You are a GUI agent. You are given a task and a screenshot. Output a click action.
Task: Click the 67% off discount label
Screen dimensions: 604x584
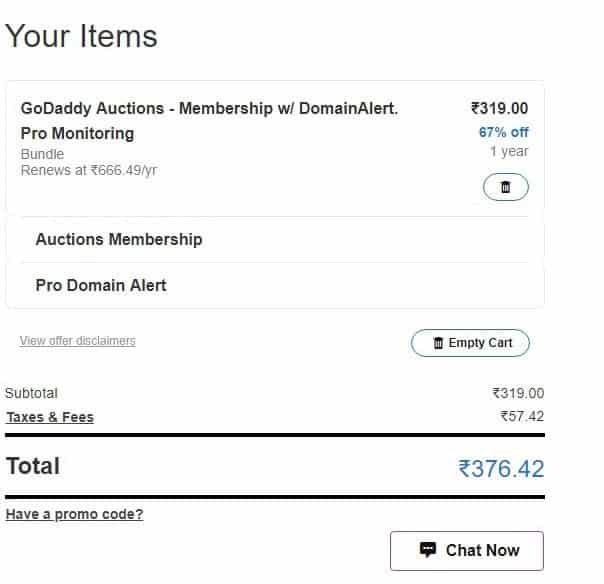click(x=503, y=132)
